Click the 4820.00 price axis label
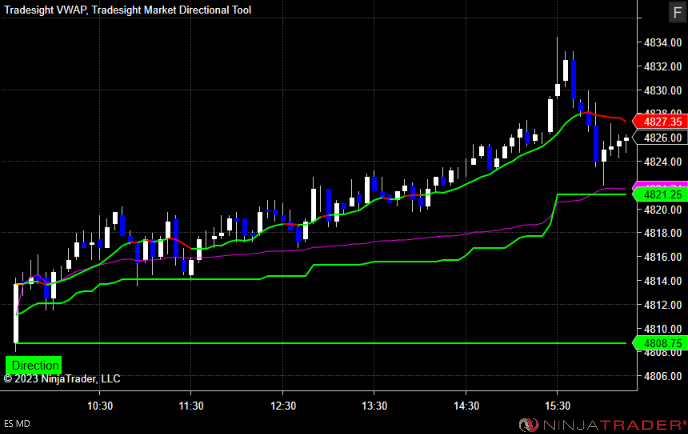Screen dimensions: 688x434 (663, 210)
